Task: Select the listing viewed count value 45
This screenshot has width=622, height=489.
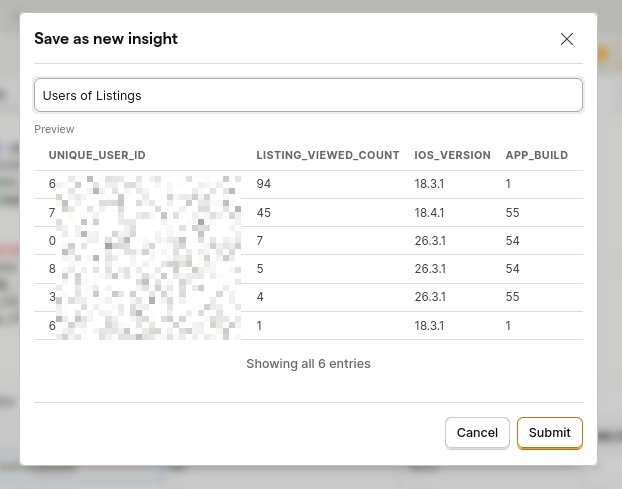Action: point(264,213)
